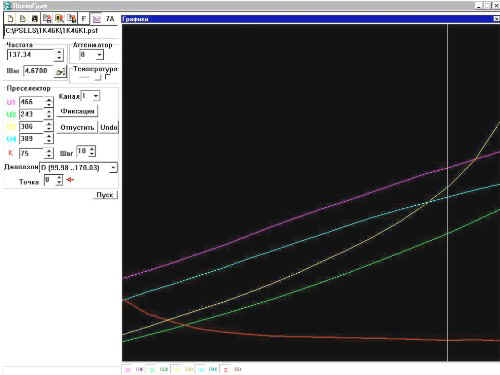This screenshot has height=375, width=500.
Task: Click the U1 value field showing 466
Action: point(31,102)
